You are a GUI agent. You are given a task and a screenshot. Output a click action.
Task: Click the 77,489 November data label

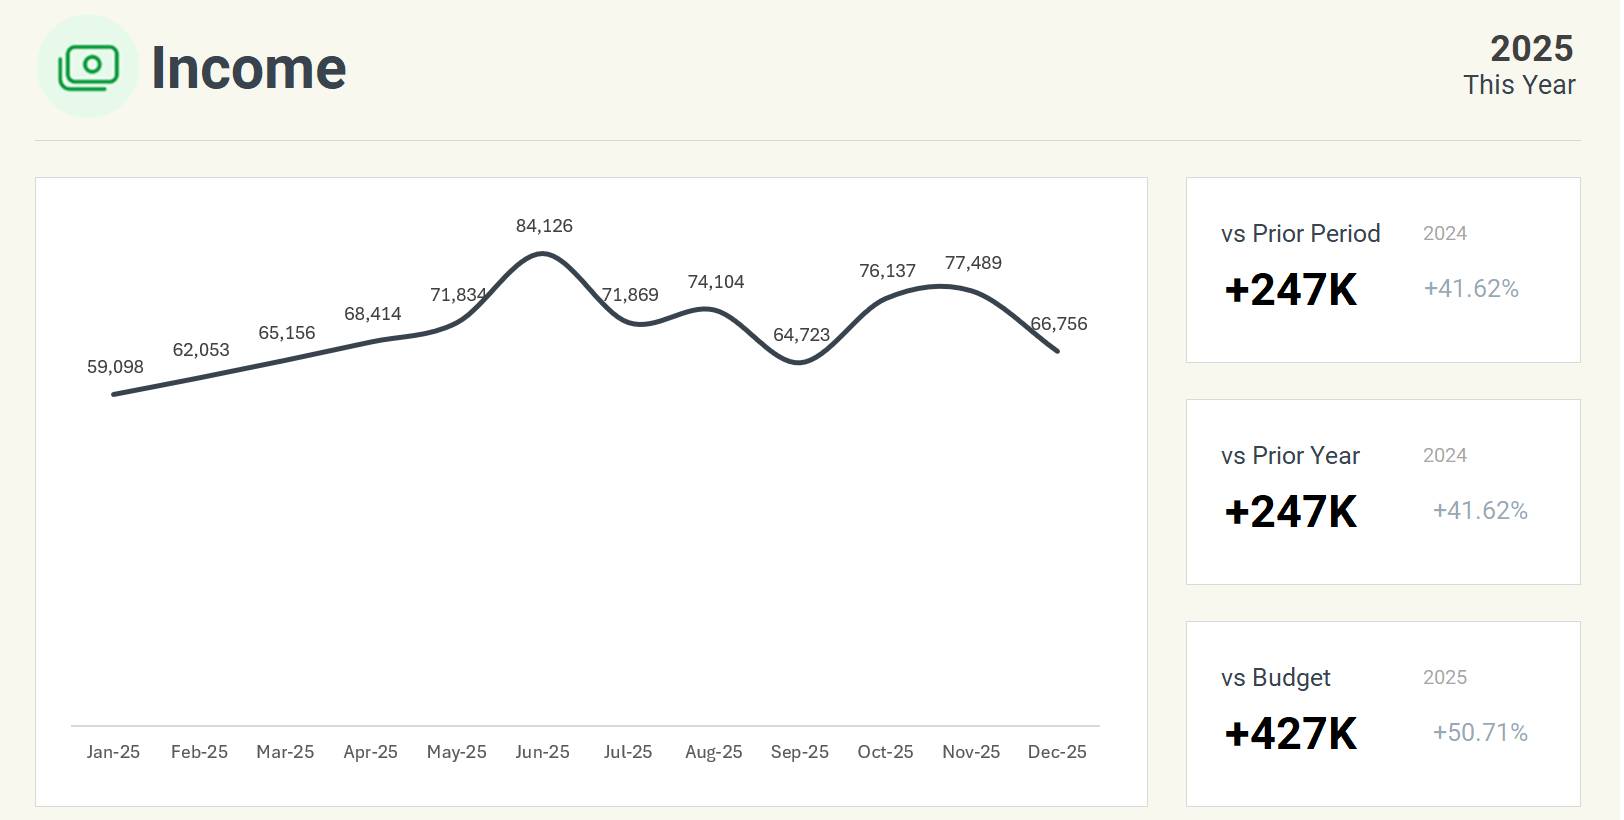(973, 263)
